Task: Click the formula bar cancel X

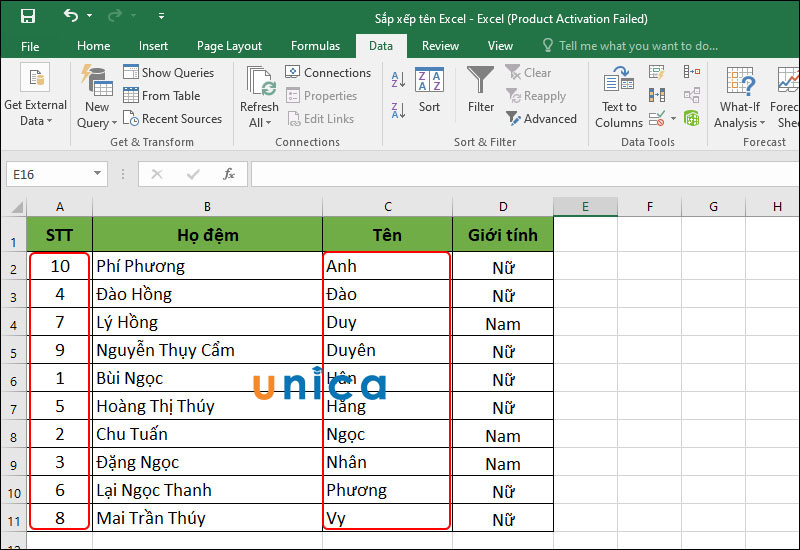Action: point(157,174)
